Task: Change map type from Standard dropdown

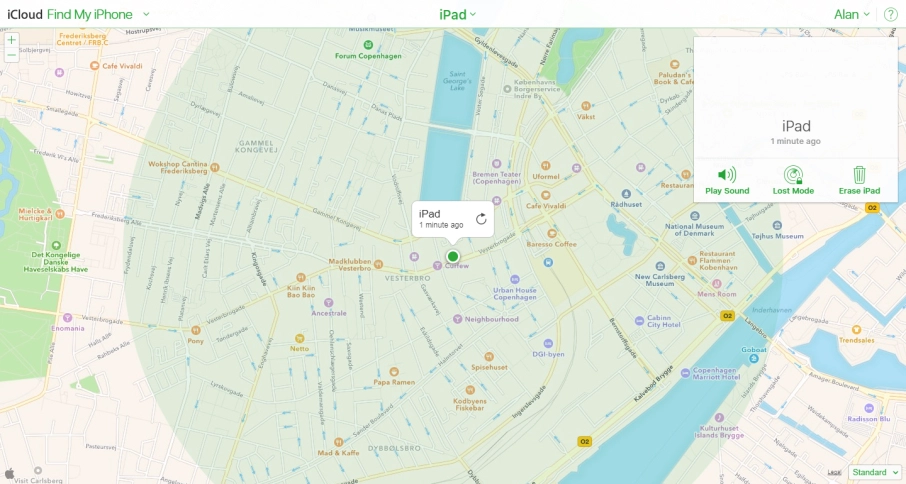Action: 875,472
